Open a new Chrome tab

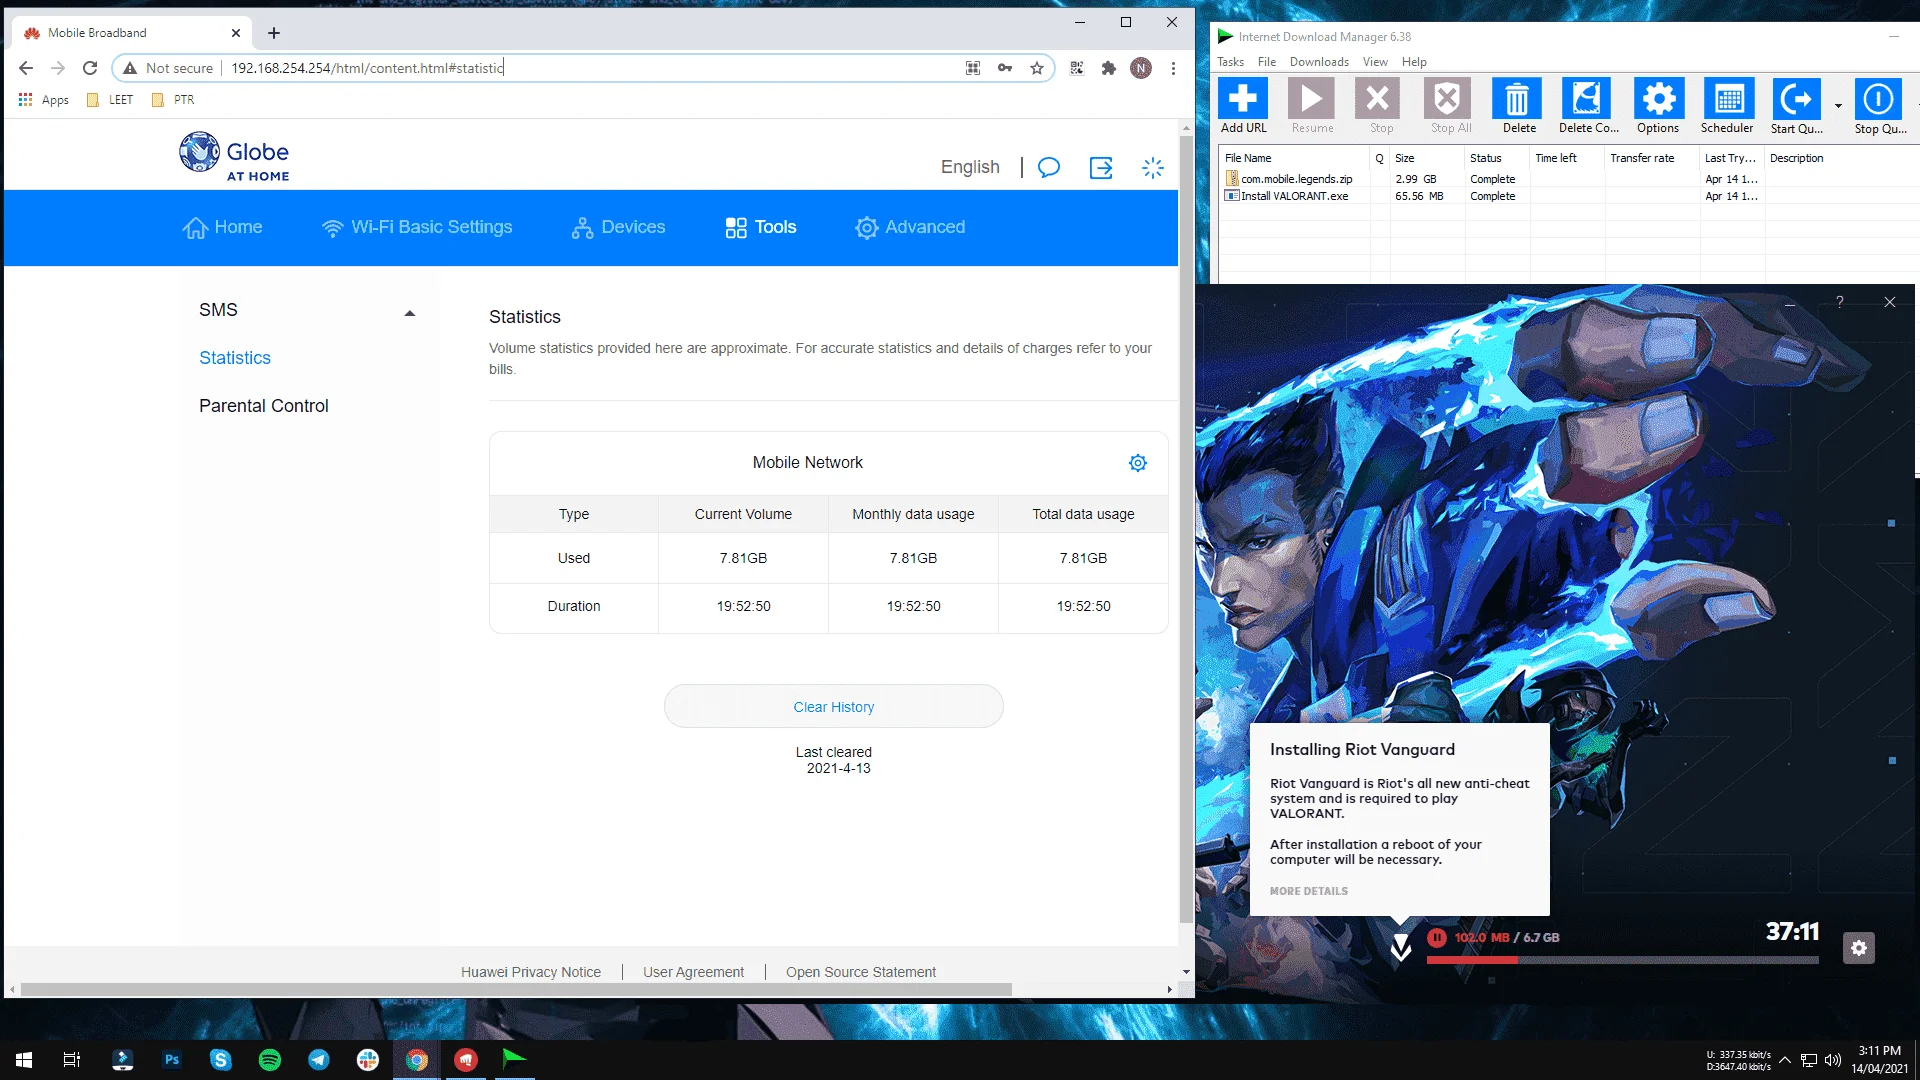coord(274,33)
